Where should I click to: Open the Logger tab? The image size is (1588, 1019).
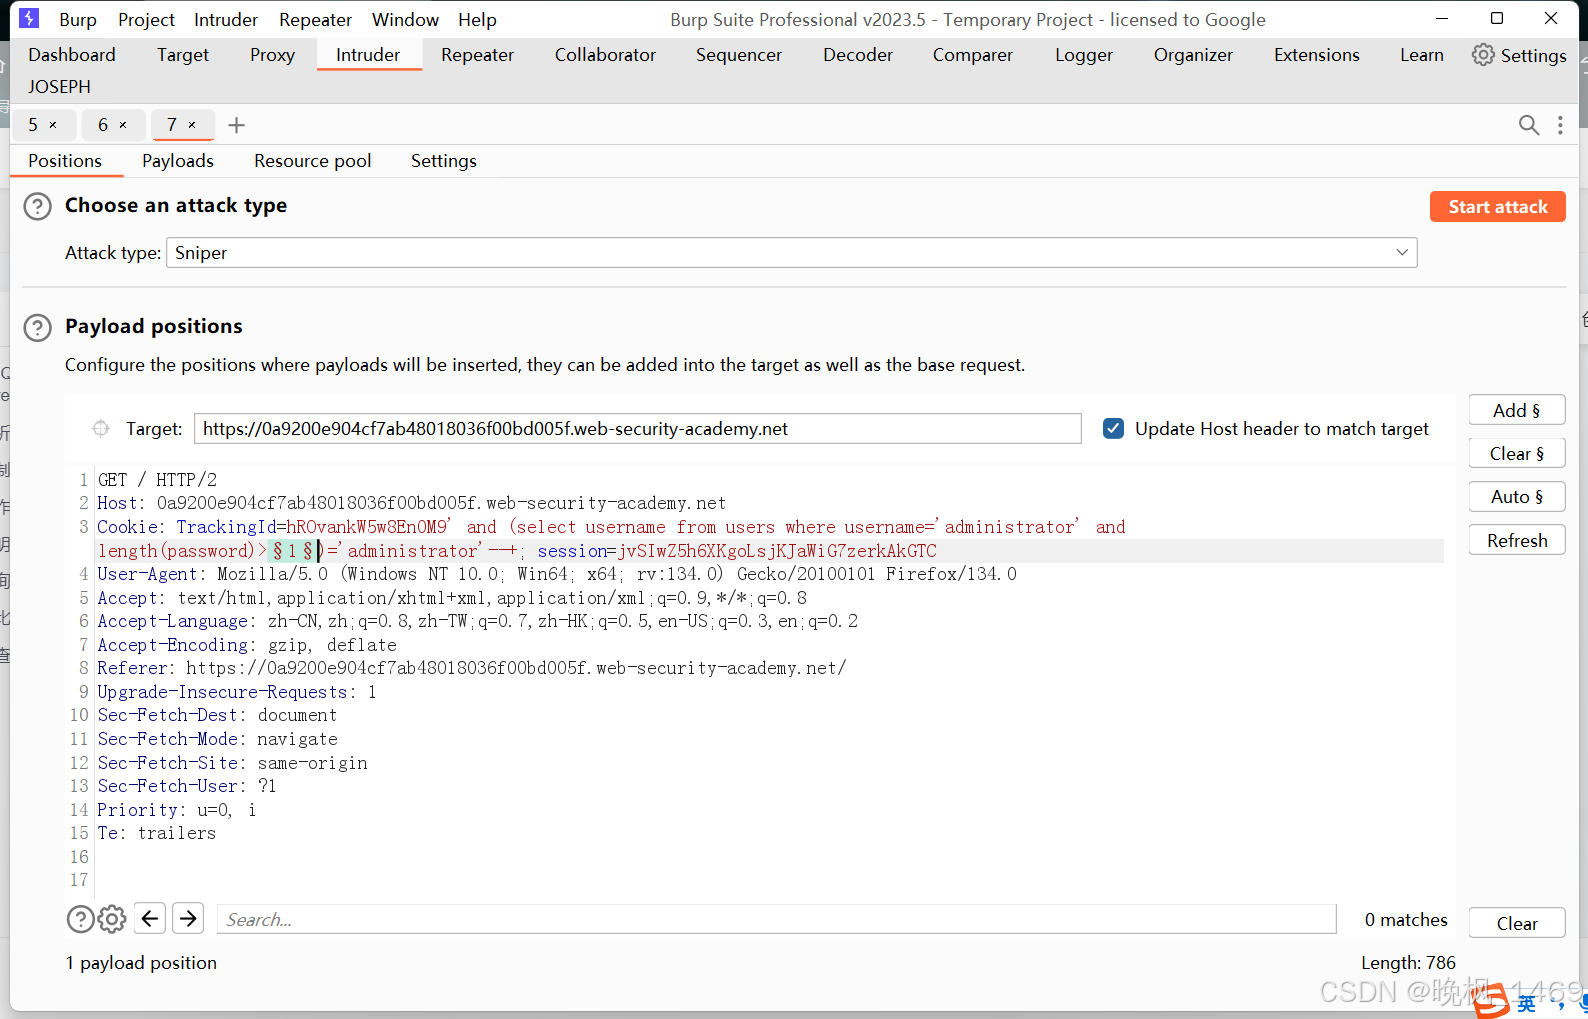(1084, 55)
